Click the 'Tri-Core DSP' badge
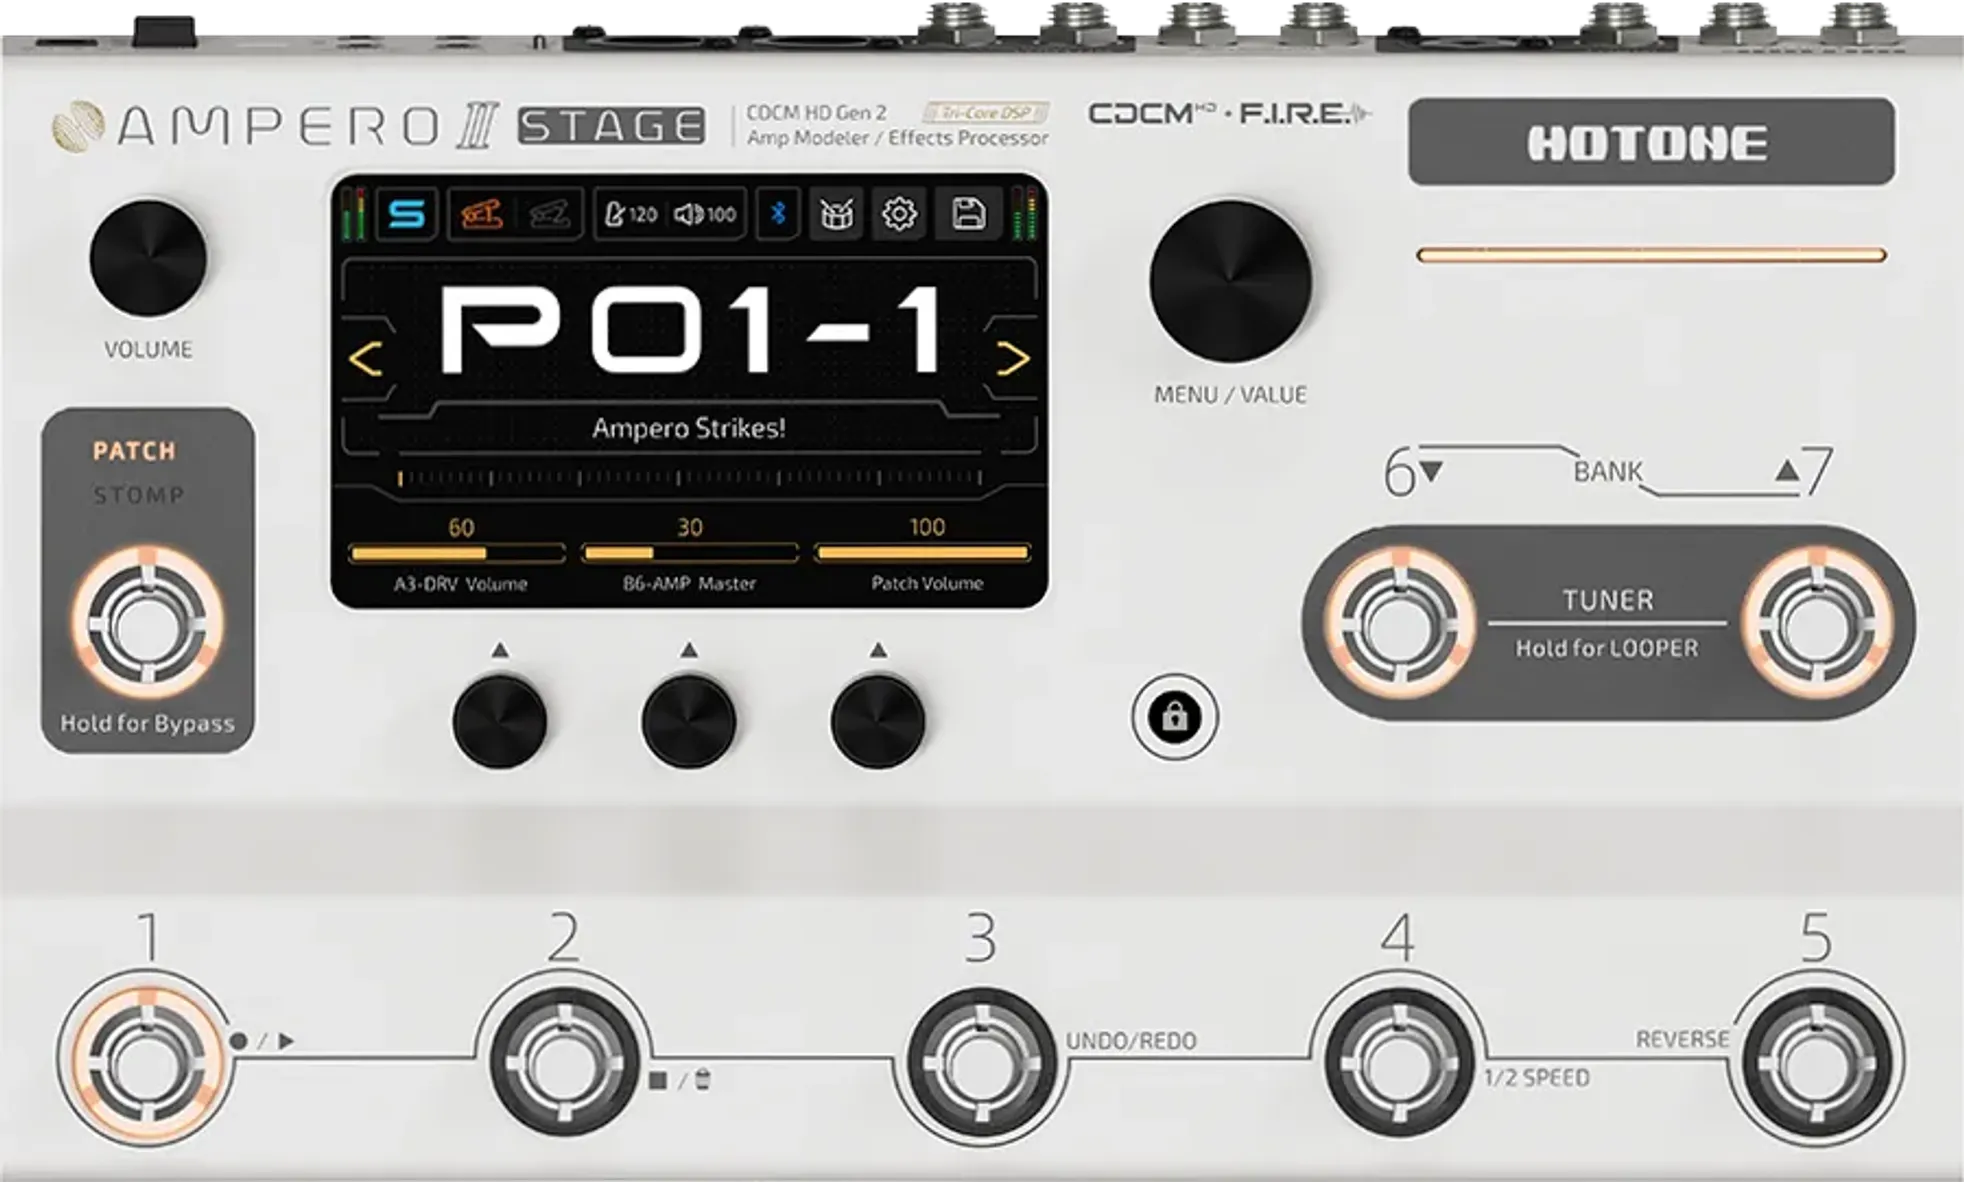Screen dimensions: 1964x1182 pyautogui.click(x=986, y=112)
